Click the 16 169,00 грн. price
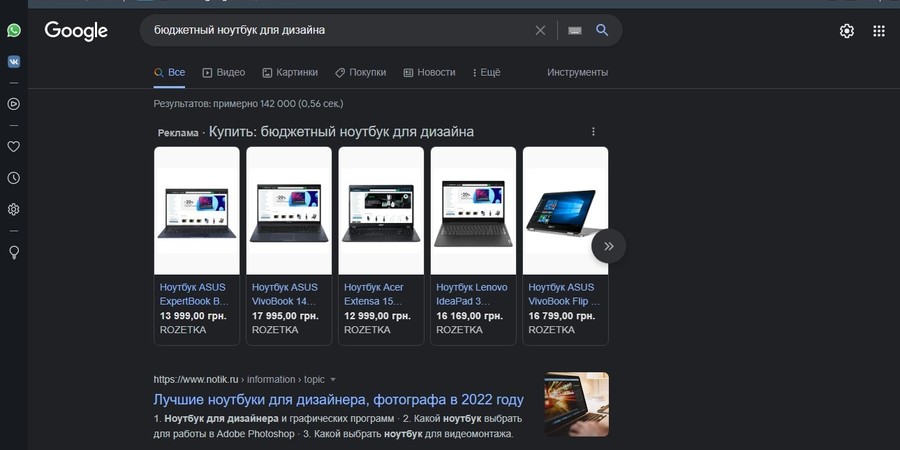The image size is (900, 450). (x=470, y=316)
